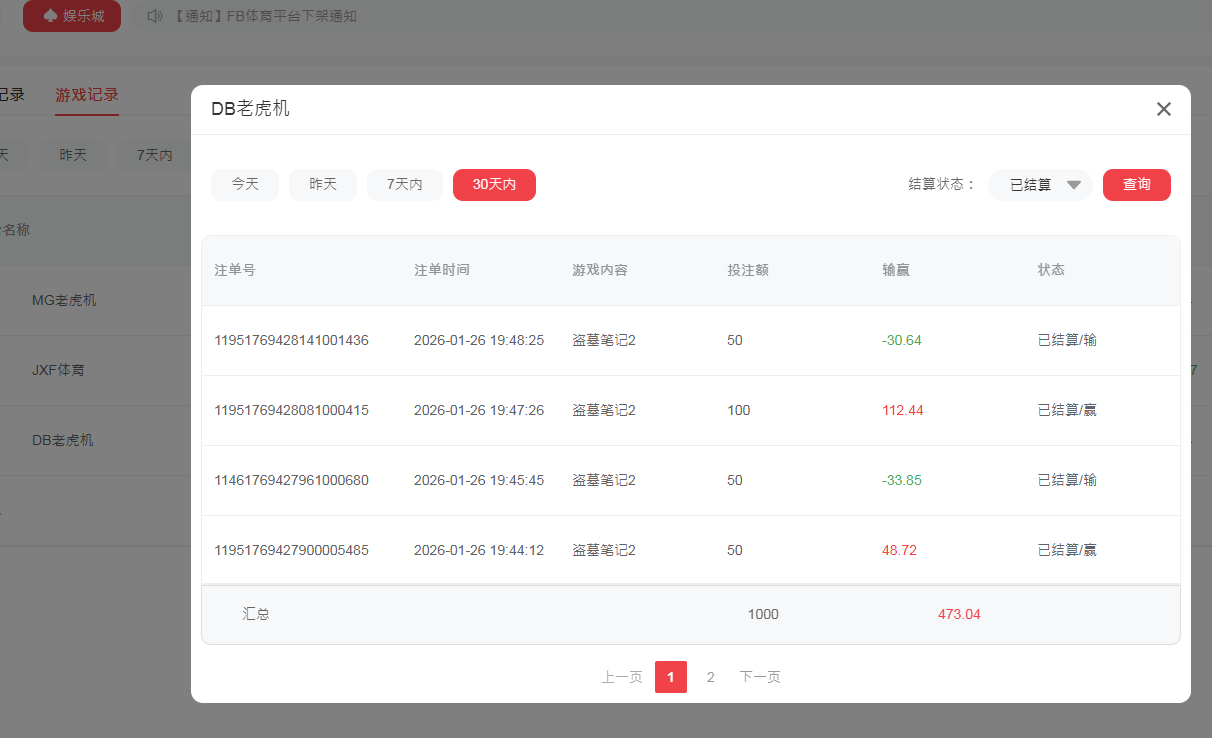This screenshot has height=738, width=1212.
Task: Click the 汇总 summary row in the table
Action: (x=256, y=614)
